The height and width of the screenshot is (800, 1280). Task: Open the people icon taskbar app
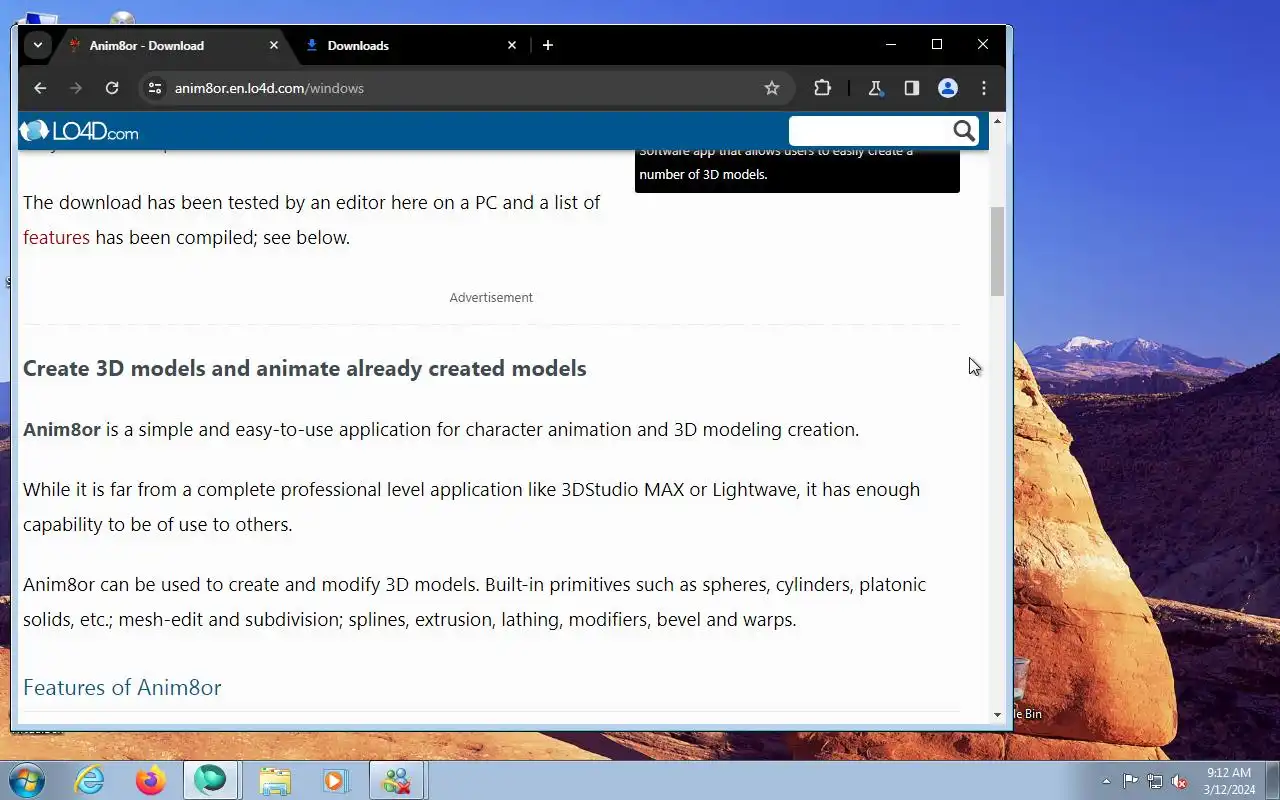pyautogui.click(x=397, y=780)
